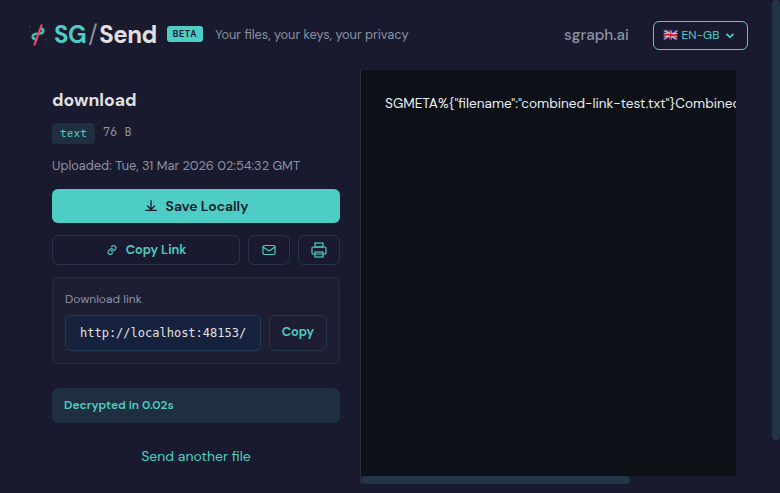Image resolution: width=780 pixels, height=493 pixels.
Task: Click the Copy Link button
Action: point(146,250)
